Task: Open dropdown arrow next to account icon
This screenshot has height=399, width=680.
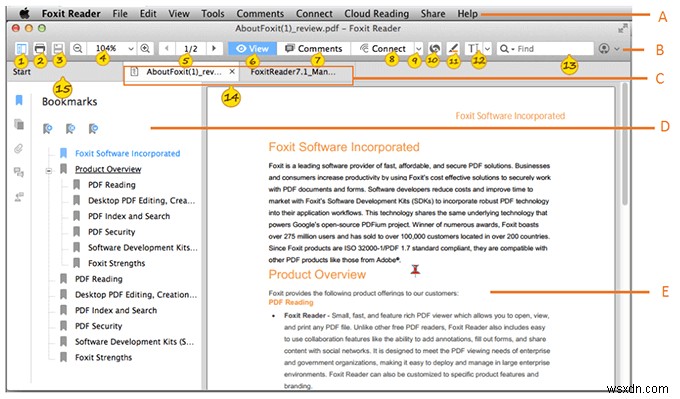Action: (617, 49)
